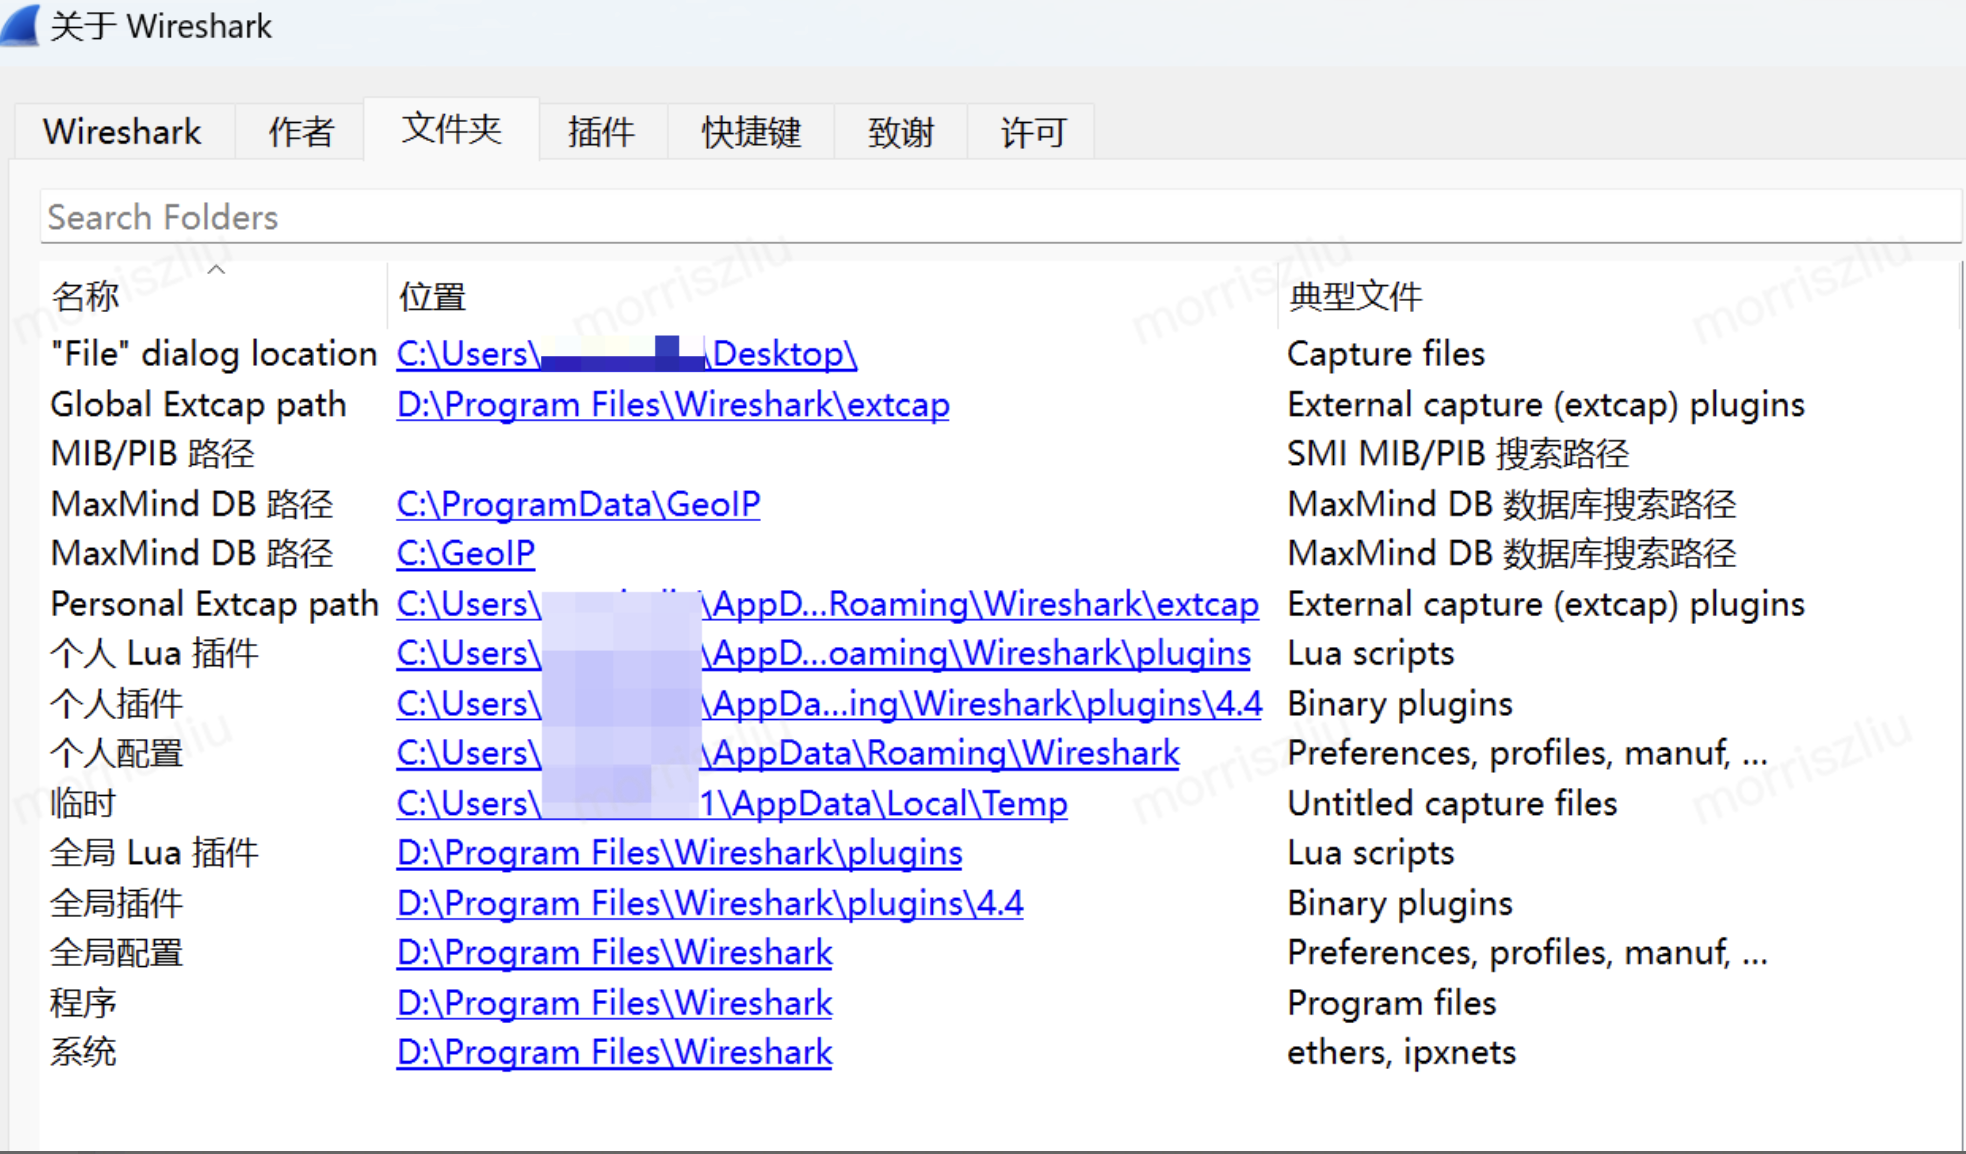This screenshot has height=1154, width=1966.
Task: Open the D:\Program Files\Wireshark\extcap link
Action: click(672, 405)
